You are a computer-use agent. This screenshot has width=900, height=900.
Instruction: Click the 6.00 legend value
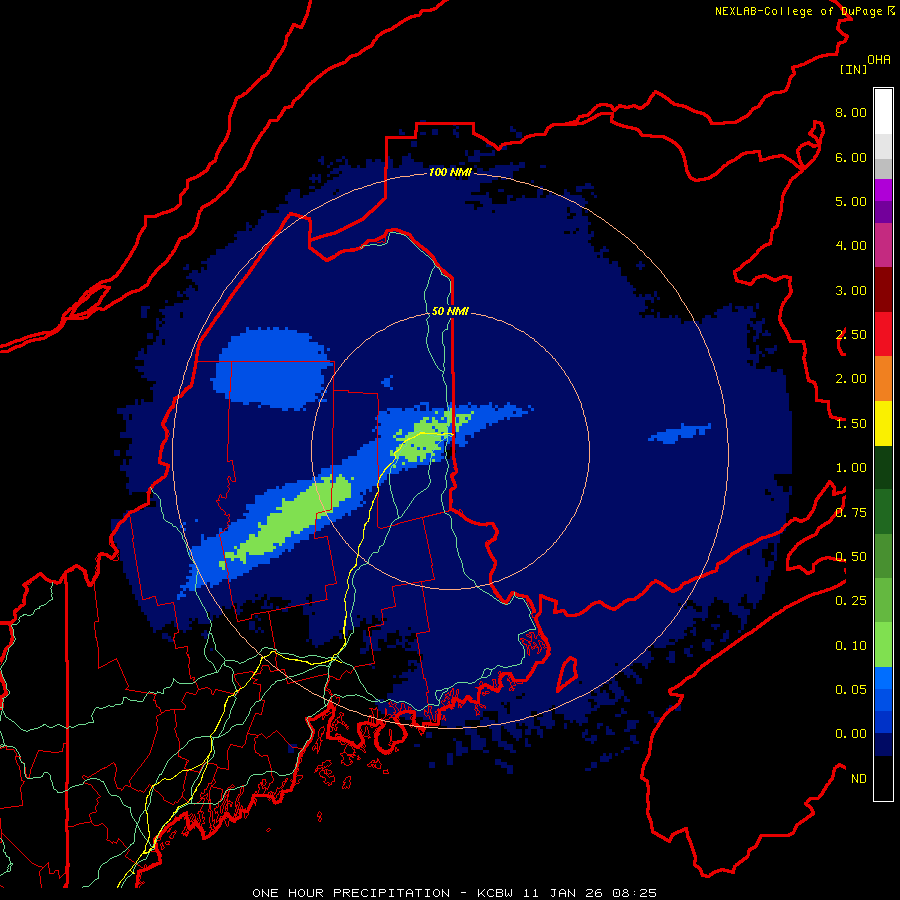point(851,157)
